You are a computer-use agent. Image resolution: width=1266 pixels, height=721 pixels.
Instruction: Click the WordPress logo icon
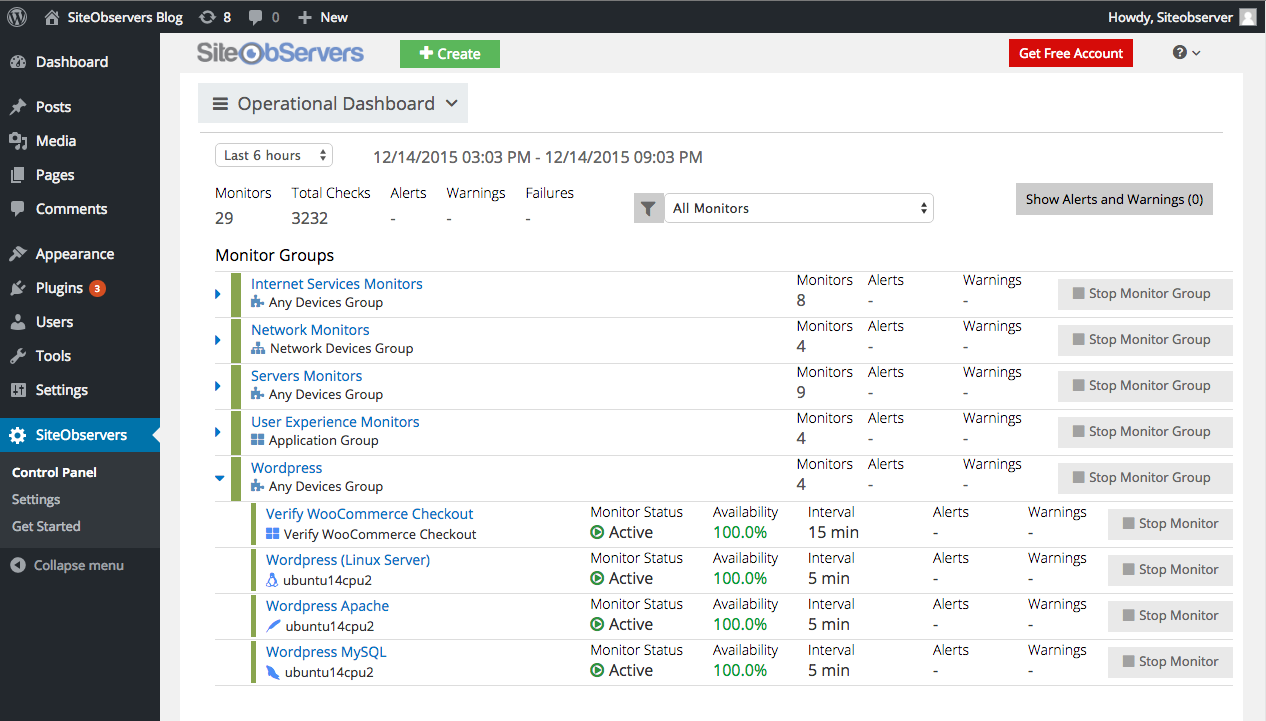[17, 16]
